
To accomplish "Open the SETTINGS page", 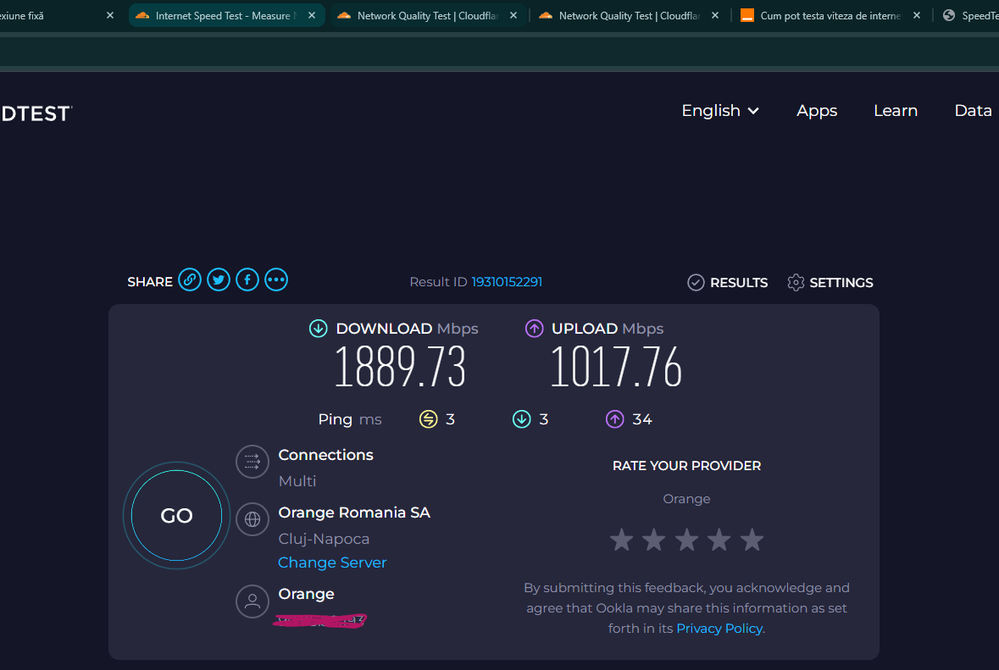I will [x=830, y=282].
